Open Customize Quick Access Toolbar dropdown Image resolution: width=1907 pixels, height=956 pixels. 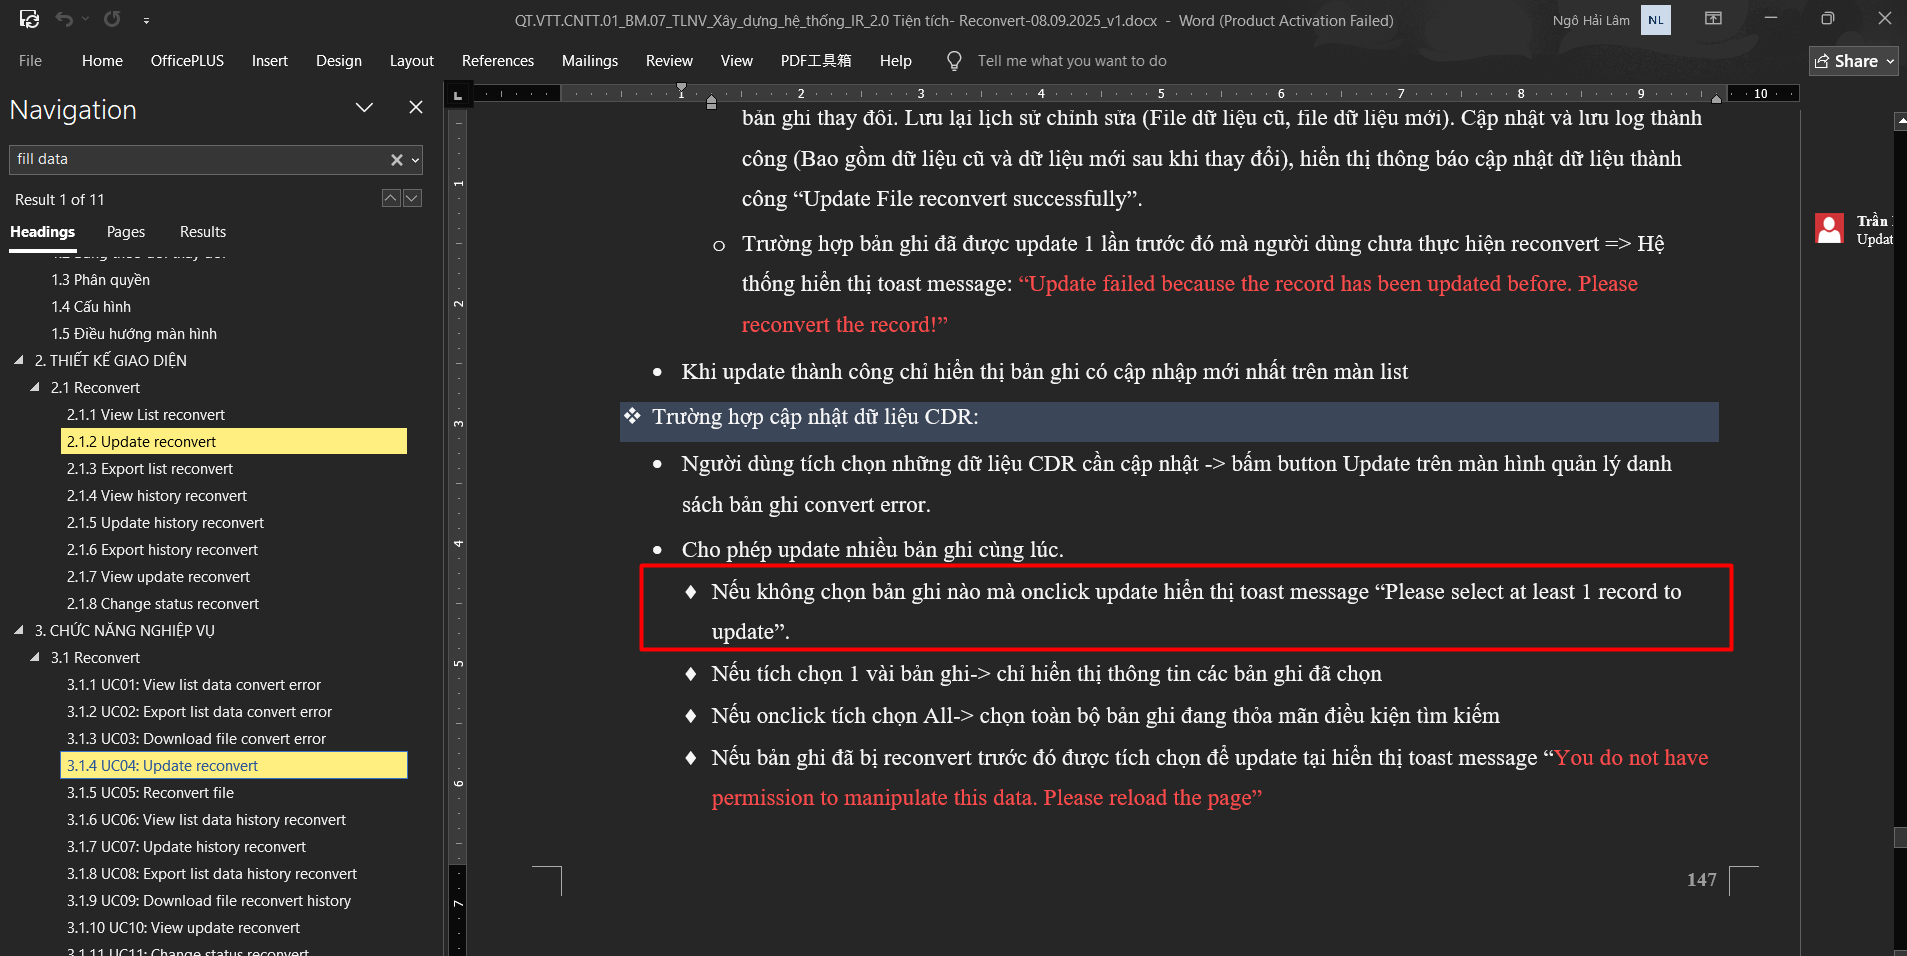(146, 20)
